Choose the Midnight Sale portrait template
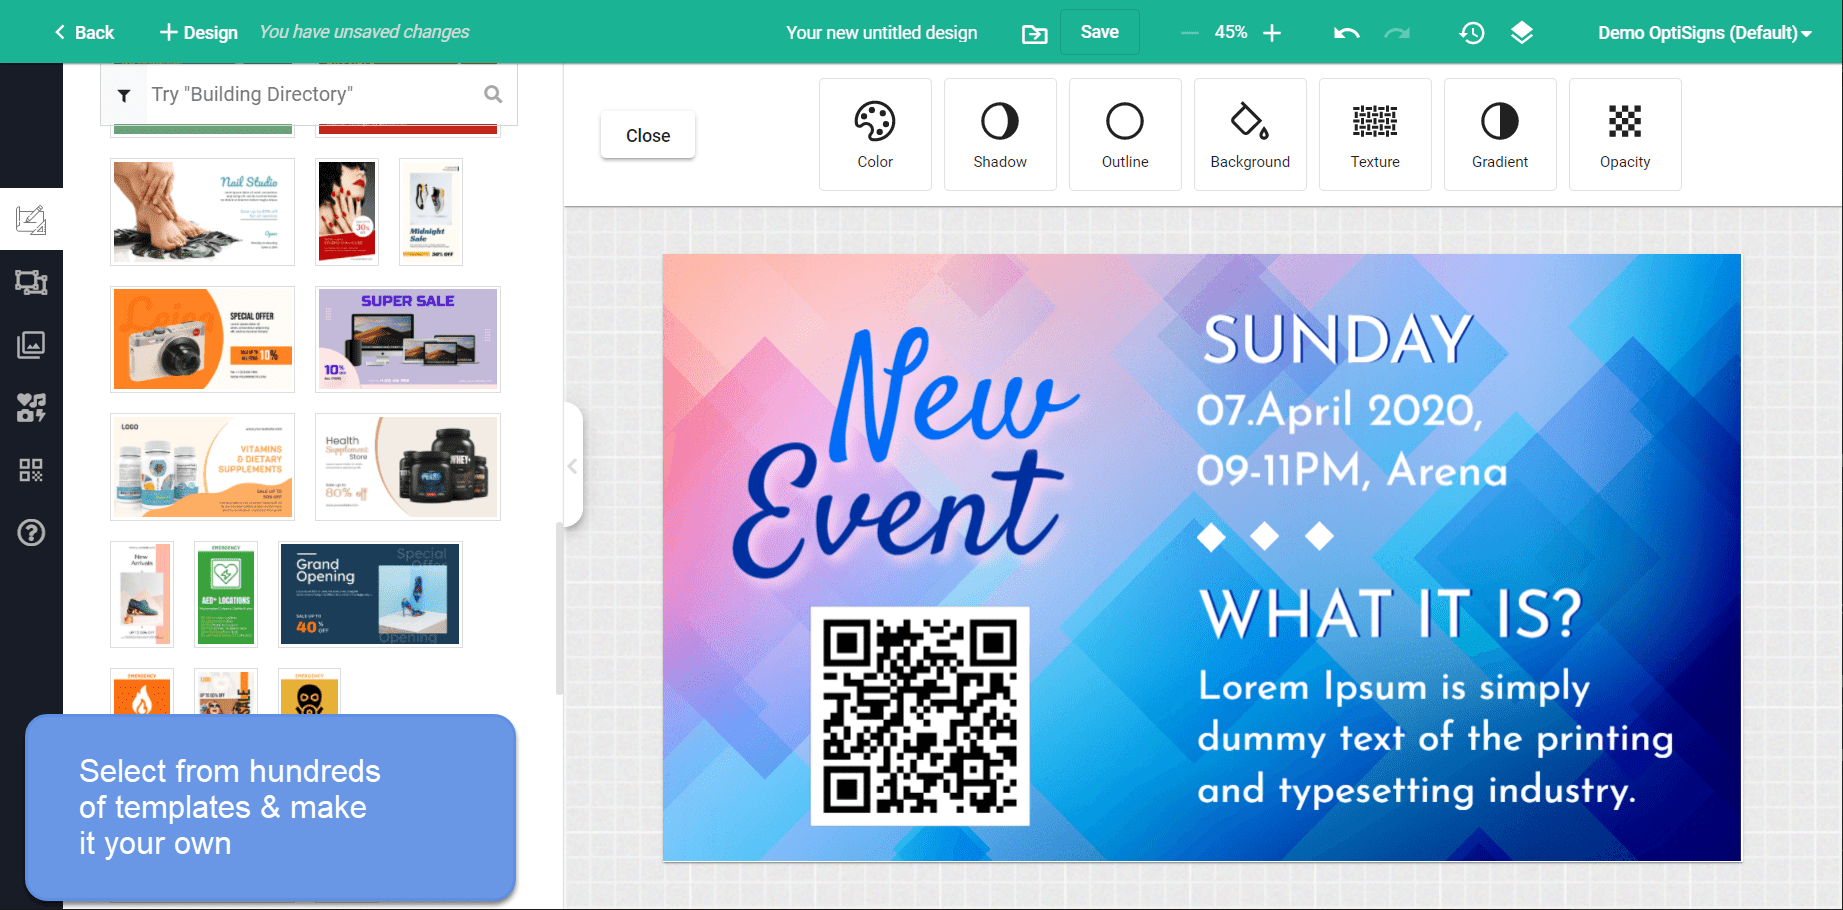 click(x=431, y=212)
